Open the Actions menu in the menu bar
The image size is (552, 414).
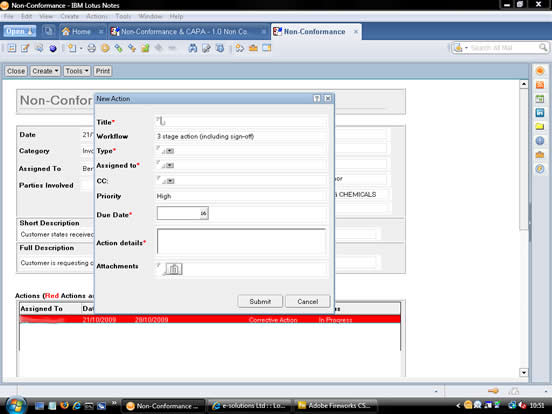(96, 17)
